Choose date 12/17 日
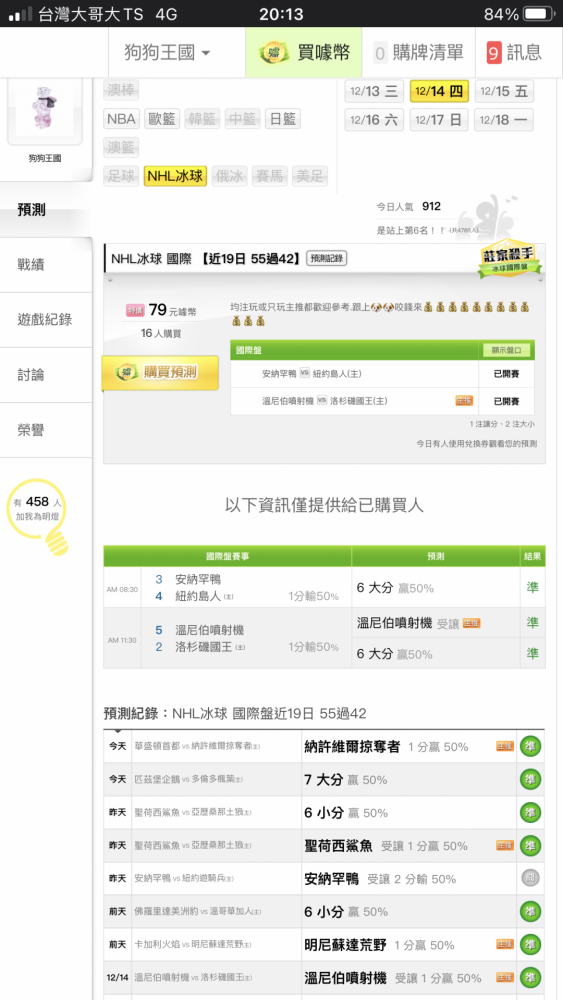The image size is (563, 1000). [x=439, y=120]
